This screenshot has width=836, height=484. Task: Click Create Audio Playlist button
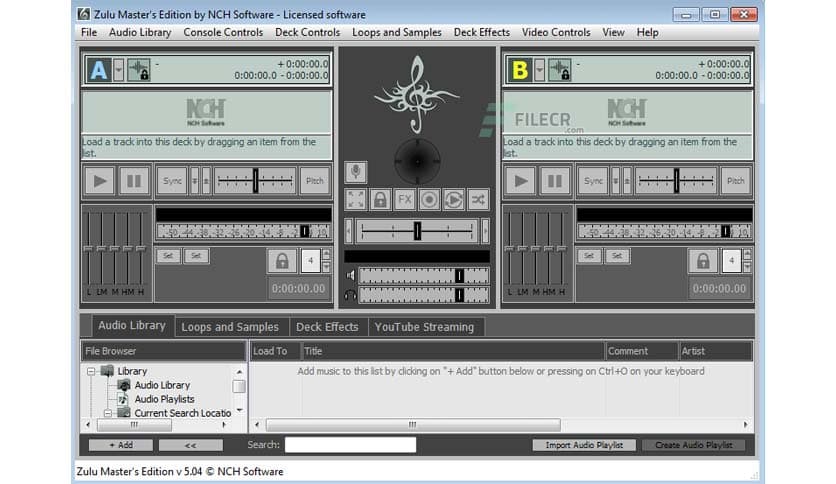(693, 445)
